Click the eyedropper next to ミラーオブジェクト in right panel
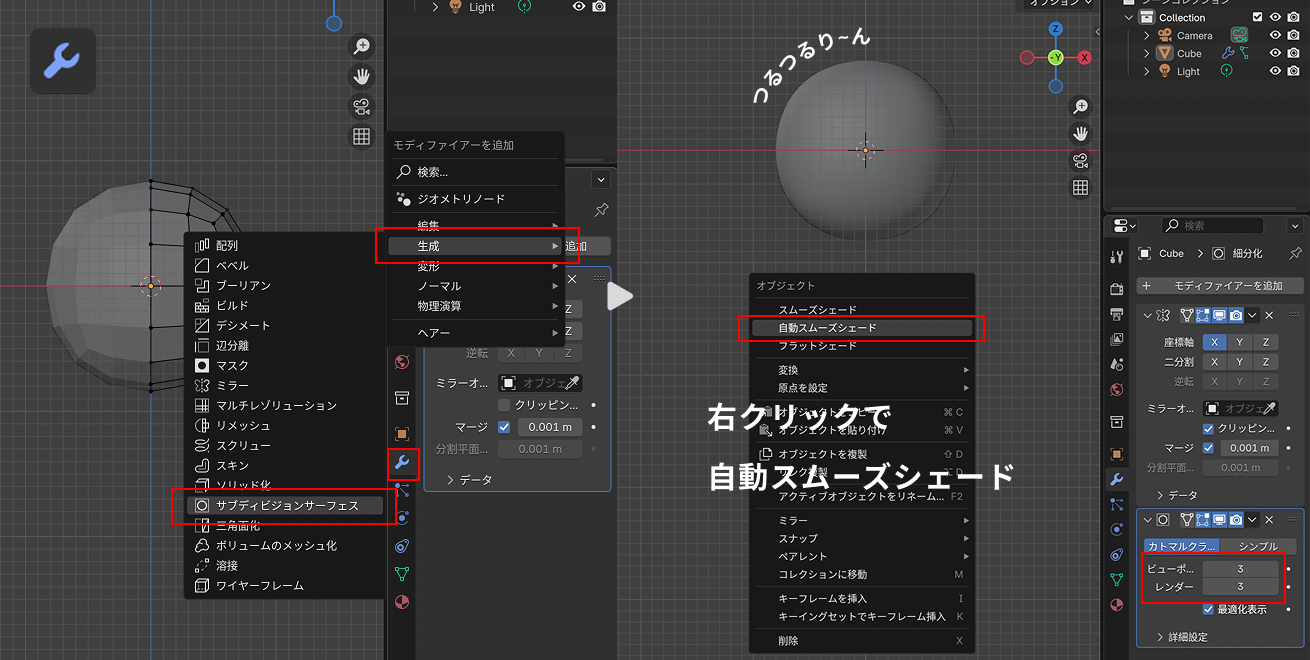1310x660 pixels. pyautogui.click(x=1271, y=408)
